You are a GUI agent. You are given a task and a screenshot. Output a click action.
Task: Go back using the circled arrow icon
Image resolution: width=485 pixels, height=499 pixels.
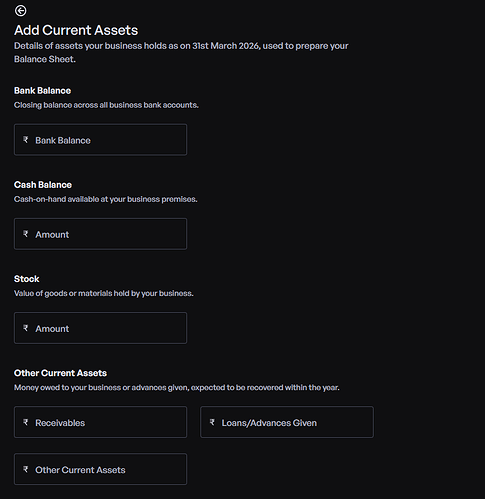point(20,11)
